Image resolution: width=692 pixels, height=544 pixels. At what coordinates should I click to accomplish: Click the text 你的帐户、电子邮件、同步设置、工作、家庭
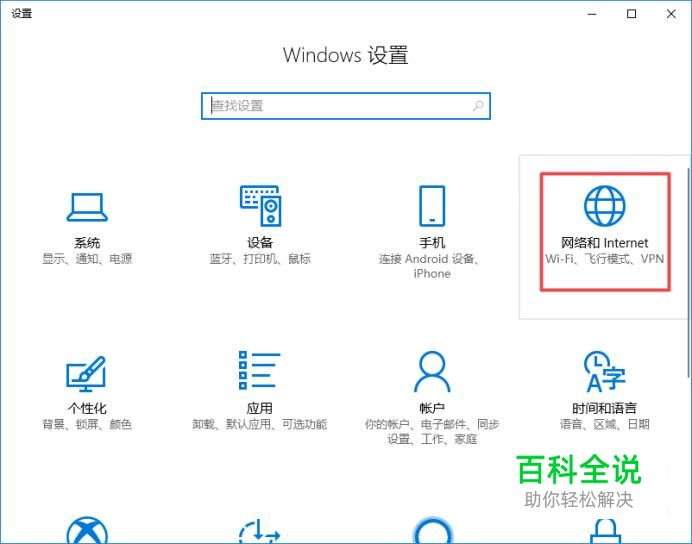(x=432, y=431)
